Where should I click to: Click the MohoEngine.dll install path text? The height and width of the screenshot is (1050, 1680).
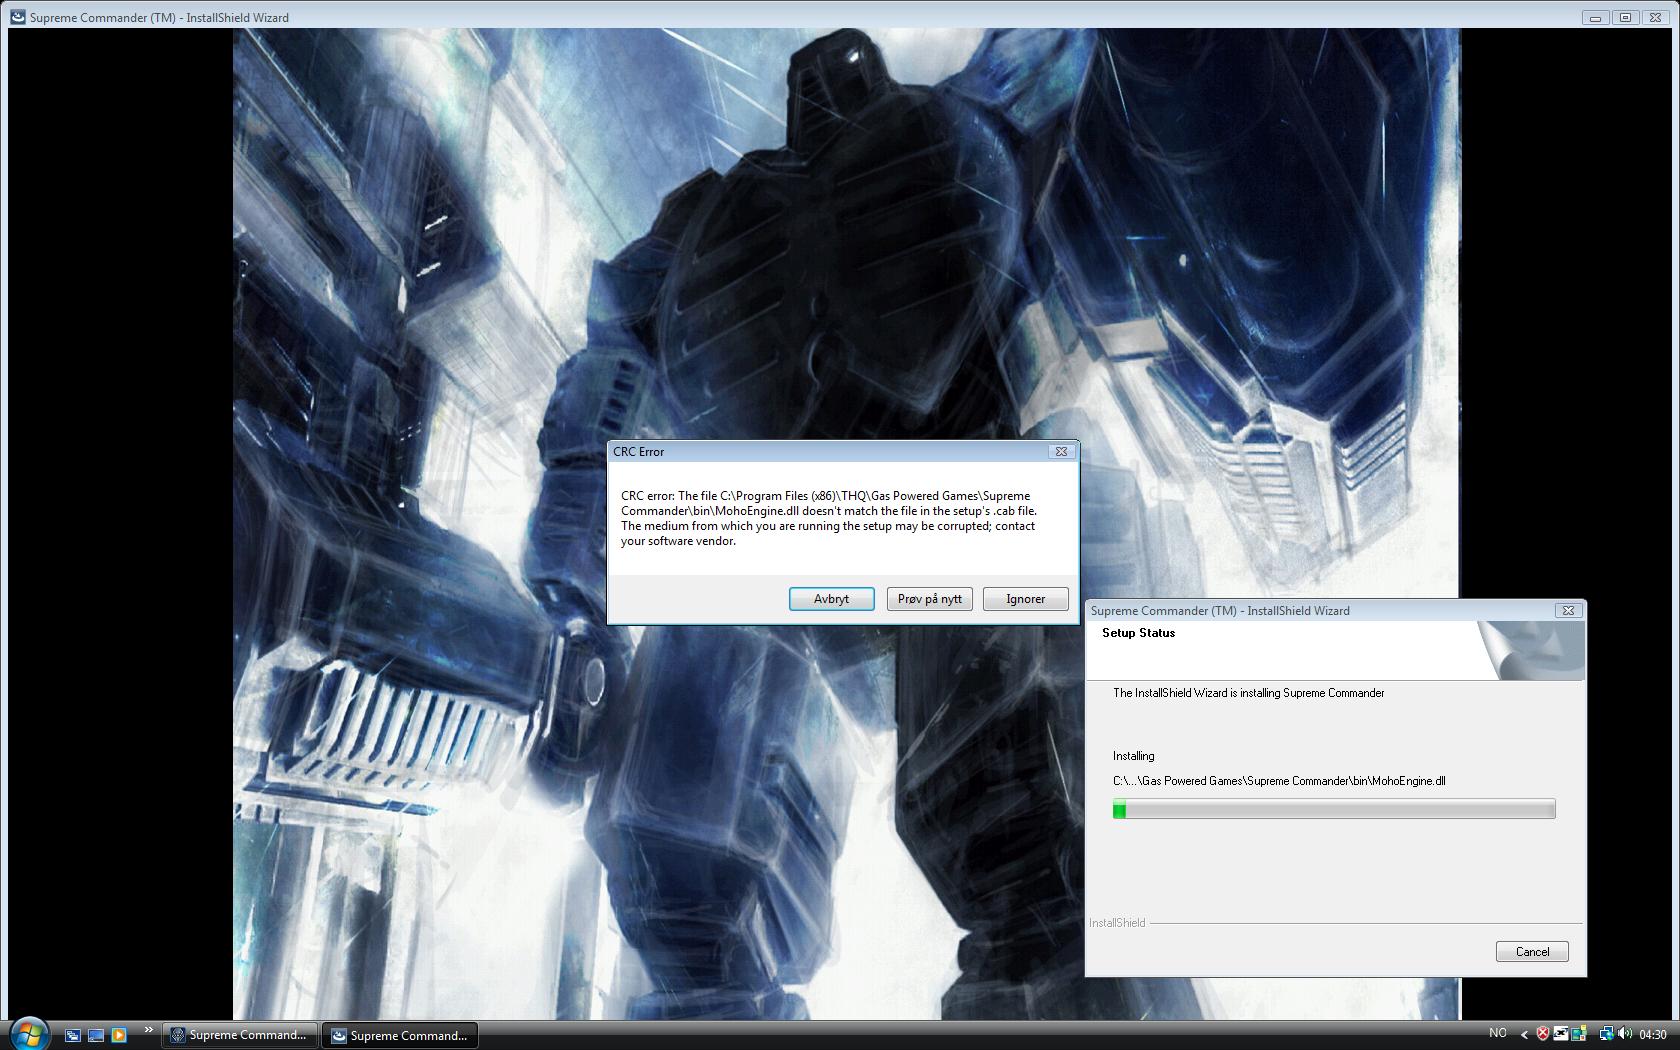click(1279, 781)
